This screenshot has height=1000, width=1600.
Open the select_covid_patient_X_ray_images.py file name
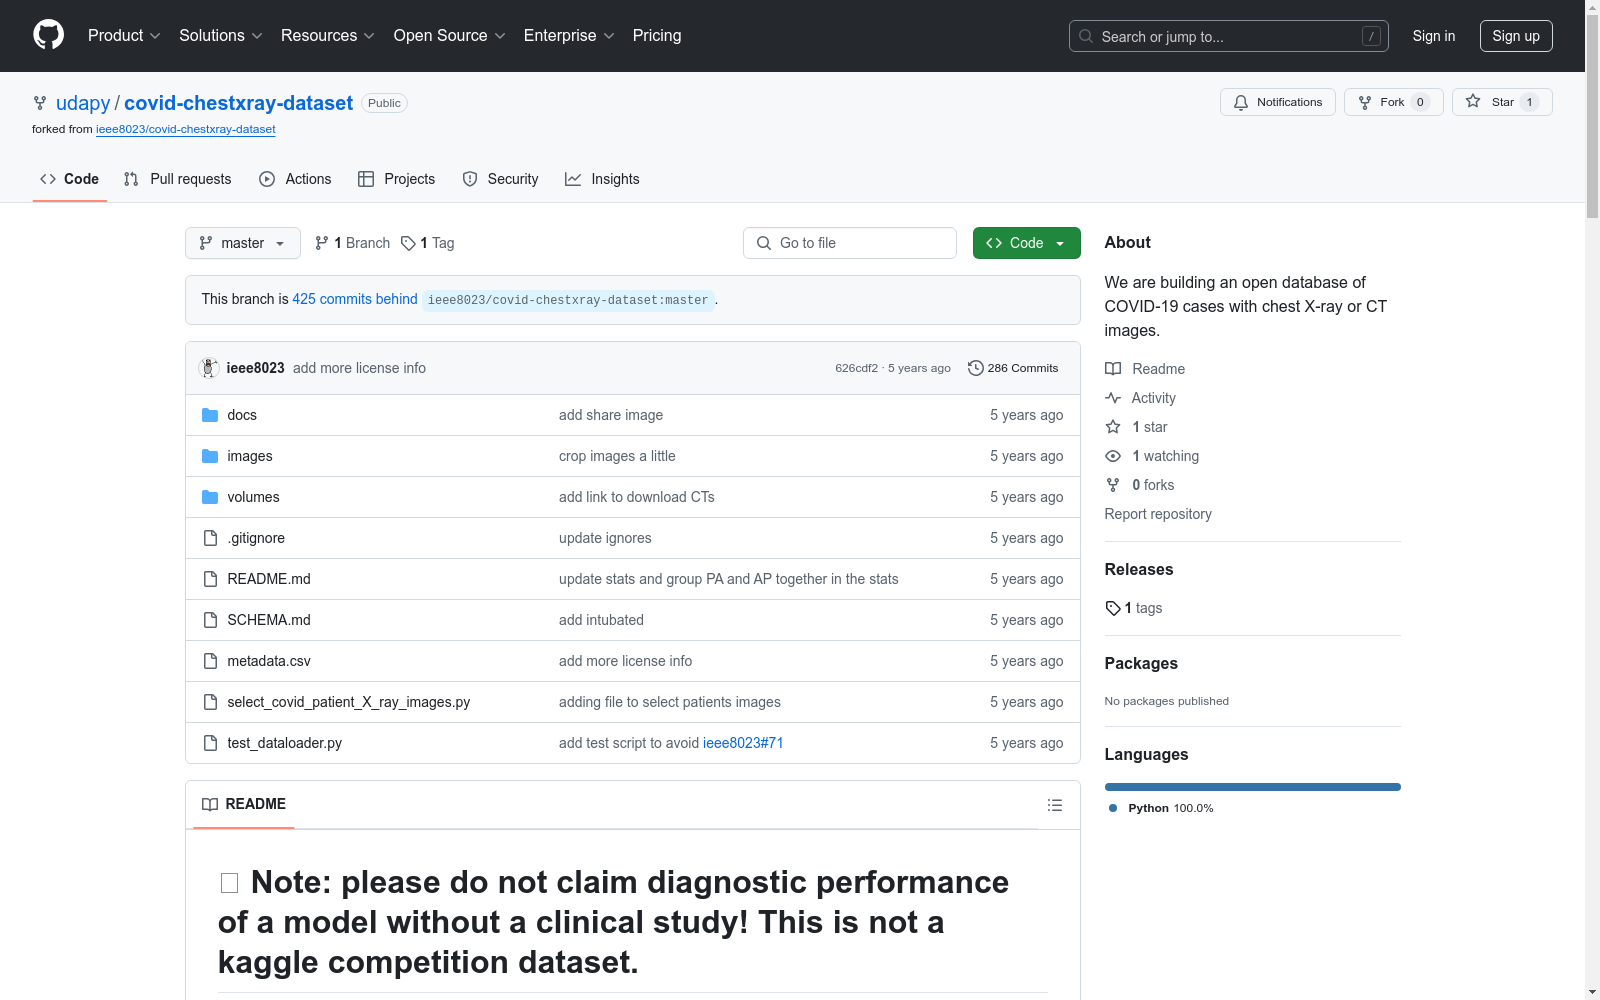[x=349, y=702]
